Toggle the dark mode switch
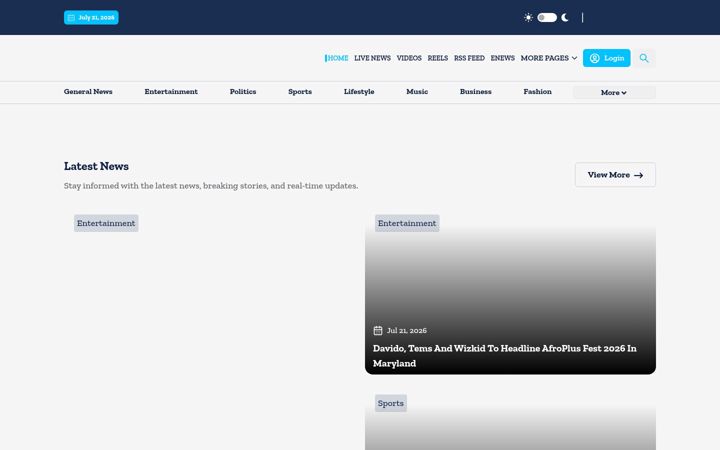This screenshot has height=450, width=720. coord(547,17)
